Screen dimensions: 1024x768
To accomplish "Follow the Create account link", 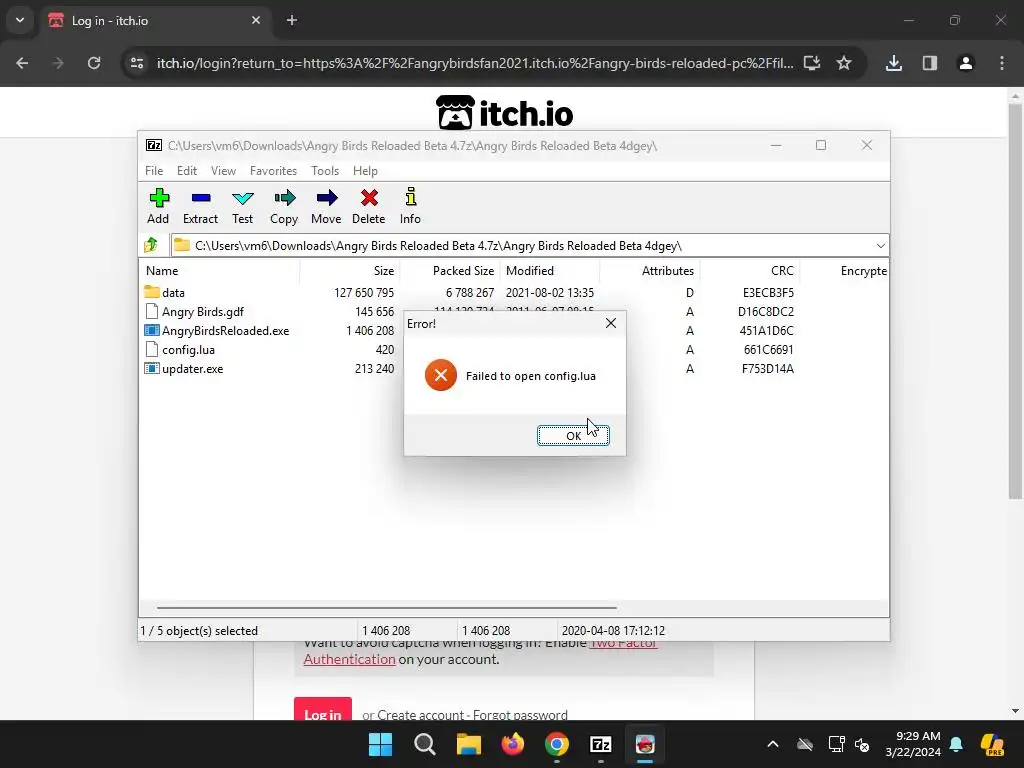I will pos(420,715).
